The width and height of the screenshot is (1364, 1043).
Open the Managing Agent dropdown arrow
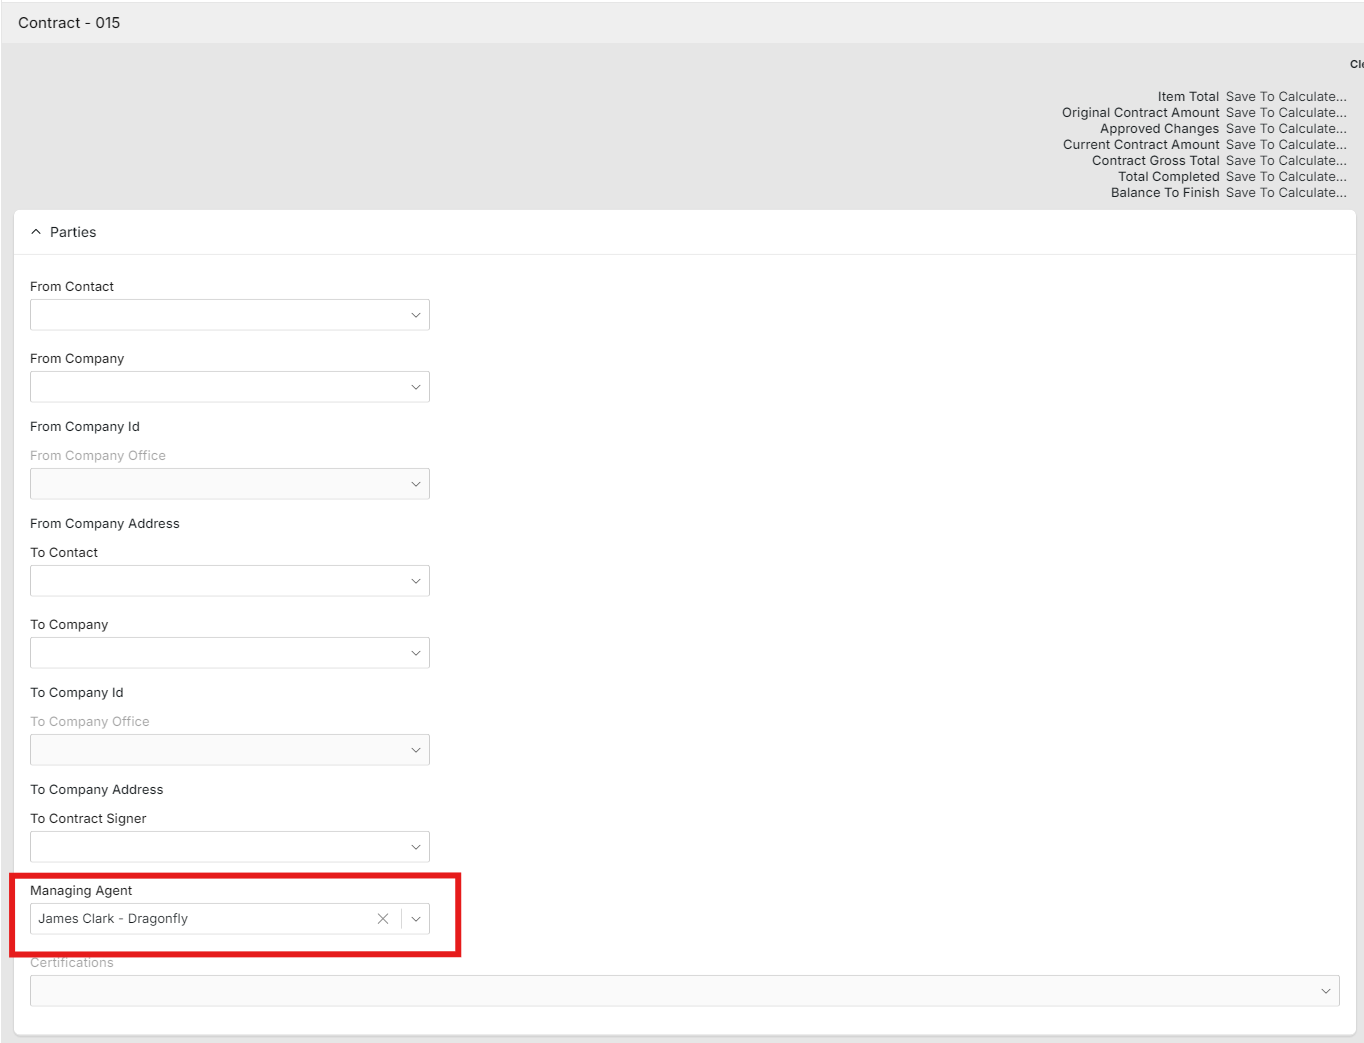click(x=416, y=919)
